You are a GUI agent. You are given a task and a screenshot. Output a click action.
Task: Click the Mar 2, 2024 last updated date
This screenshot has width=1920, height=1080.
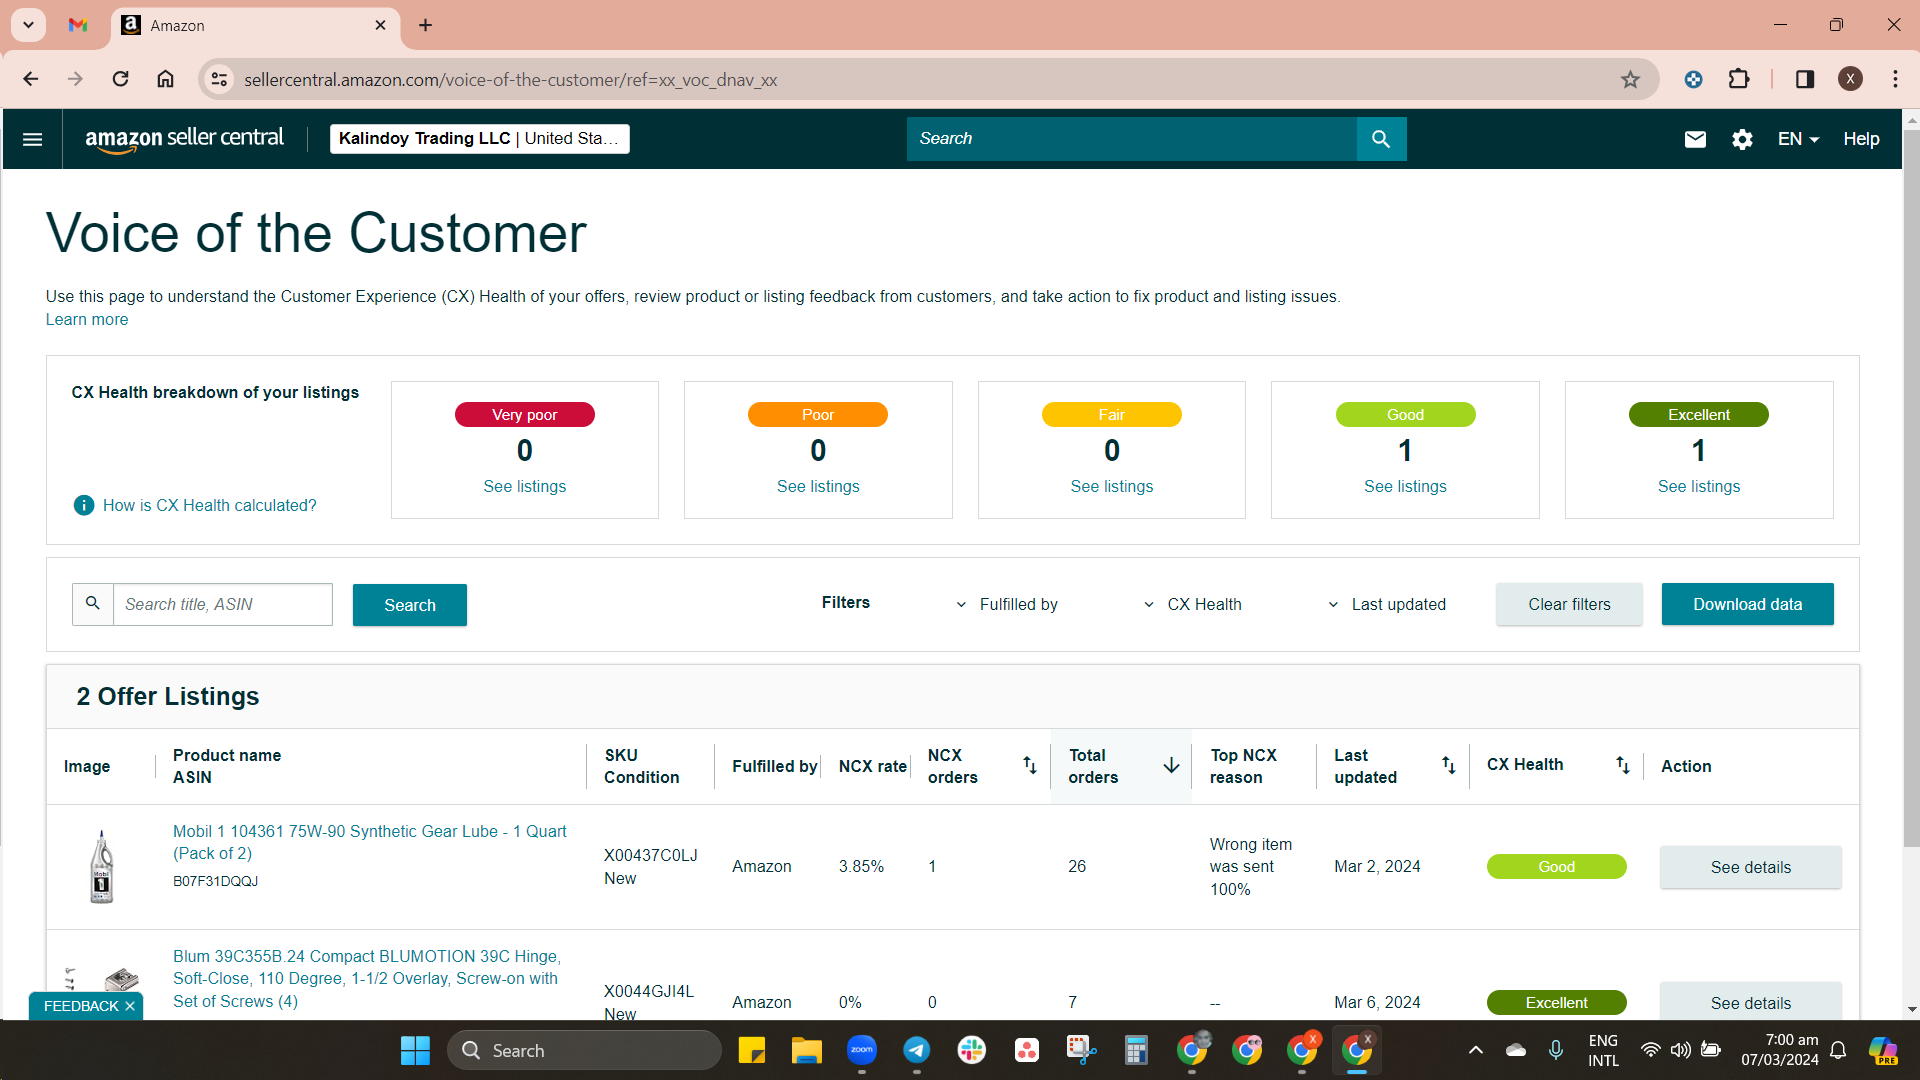(1377, 867)
